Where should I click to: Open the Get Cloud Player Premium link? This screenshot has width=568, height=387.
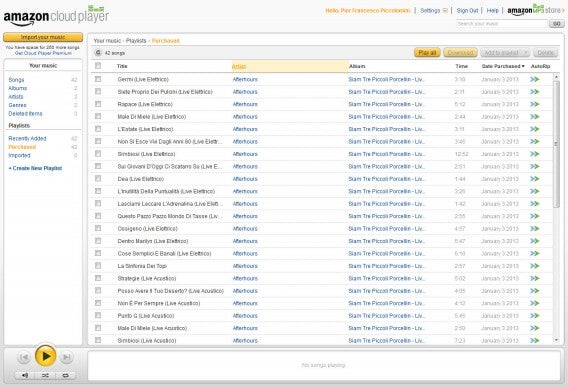coord(43,53)
